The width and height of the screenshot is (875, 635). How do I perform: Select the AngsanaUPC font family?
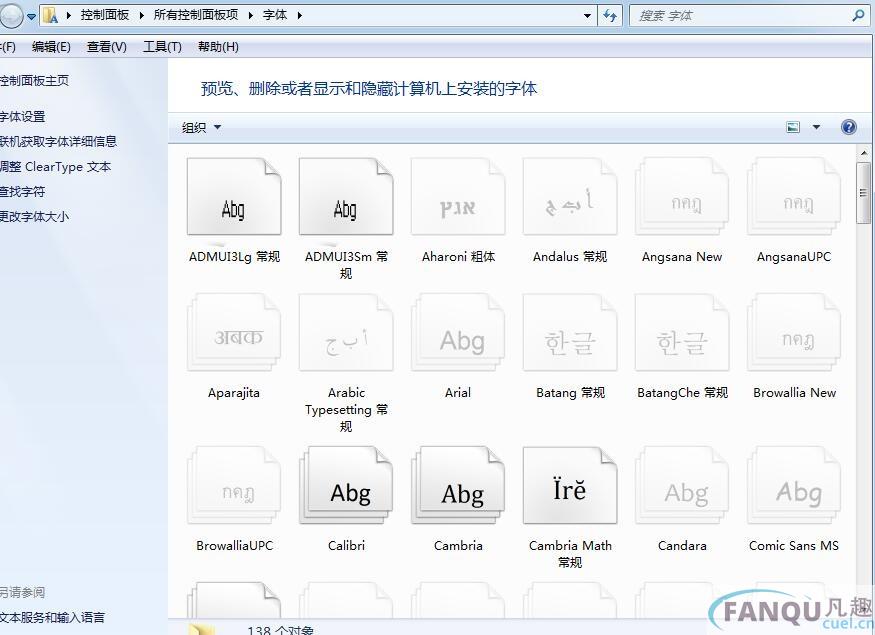794,196
